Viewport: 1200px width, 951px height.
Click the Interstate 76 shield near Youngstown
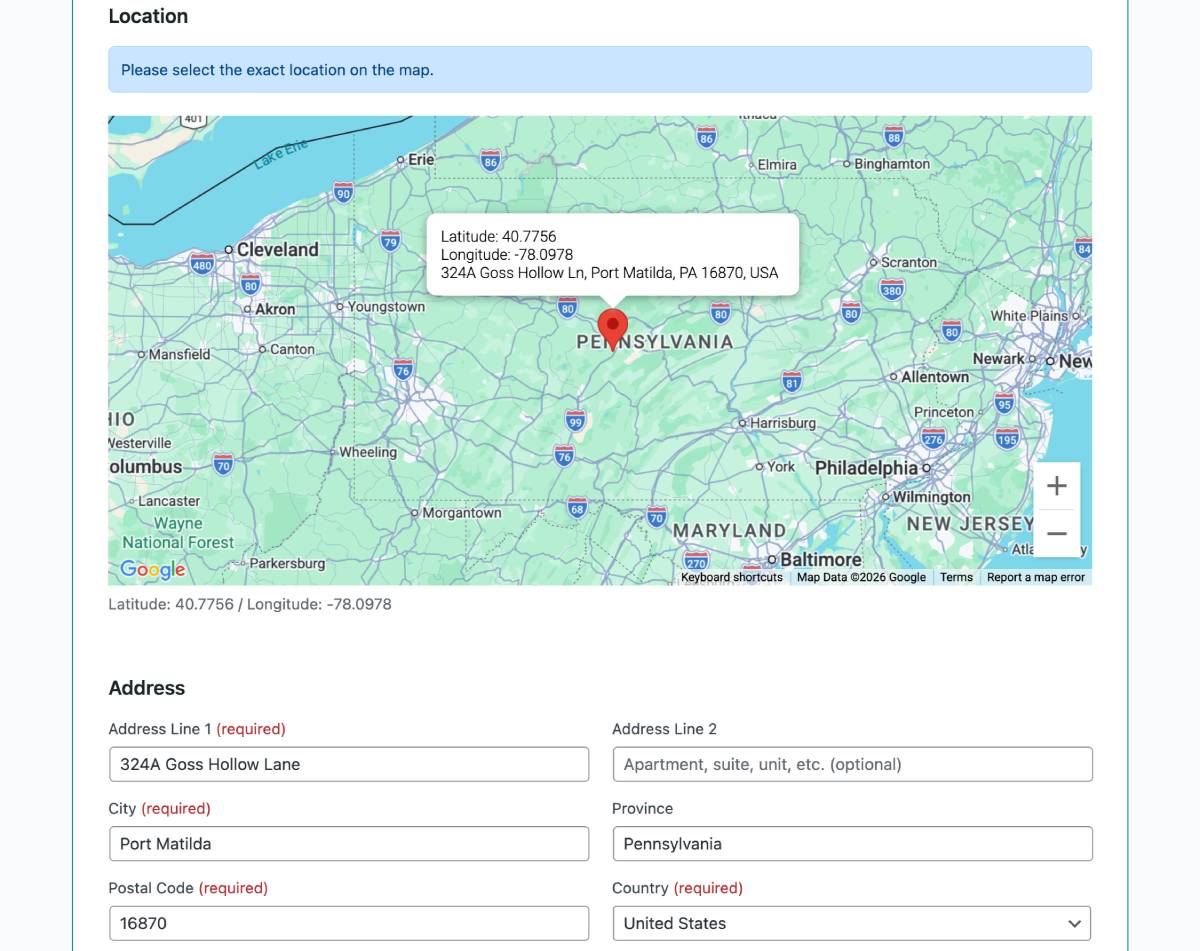pos(403,369)
